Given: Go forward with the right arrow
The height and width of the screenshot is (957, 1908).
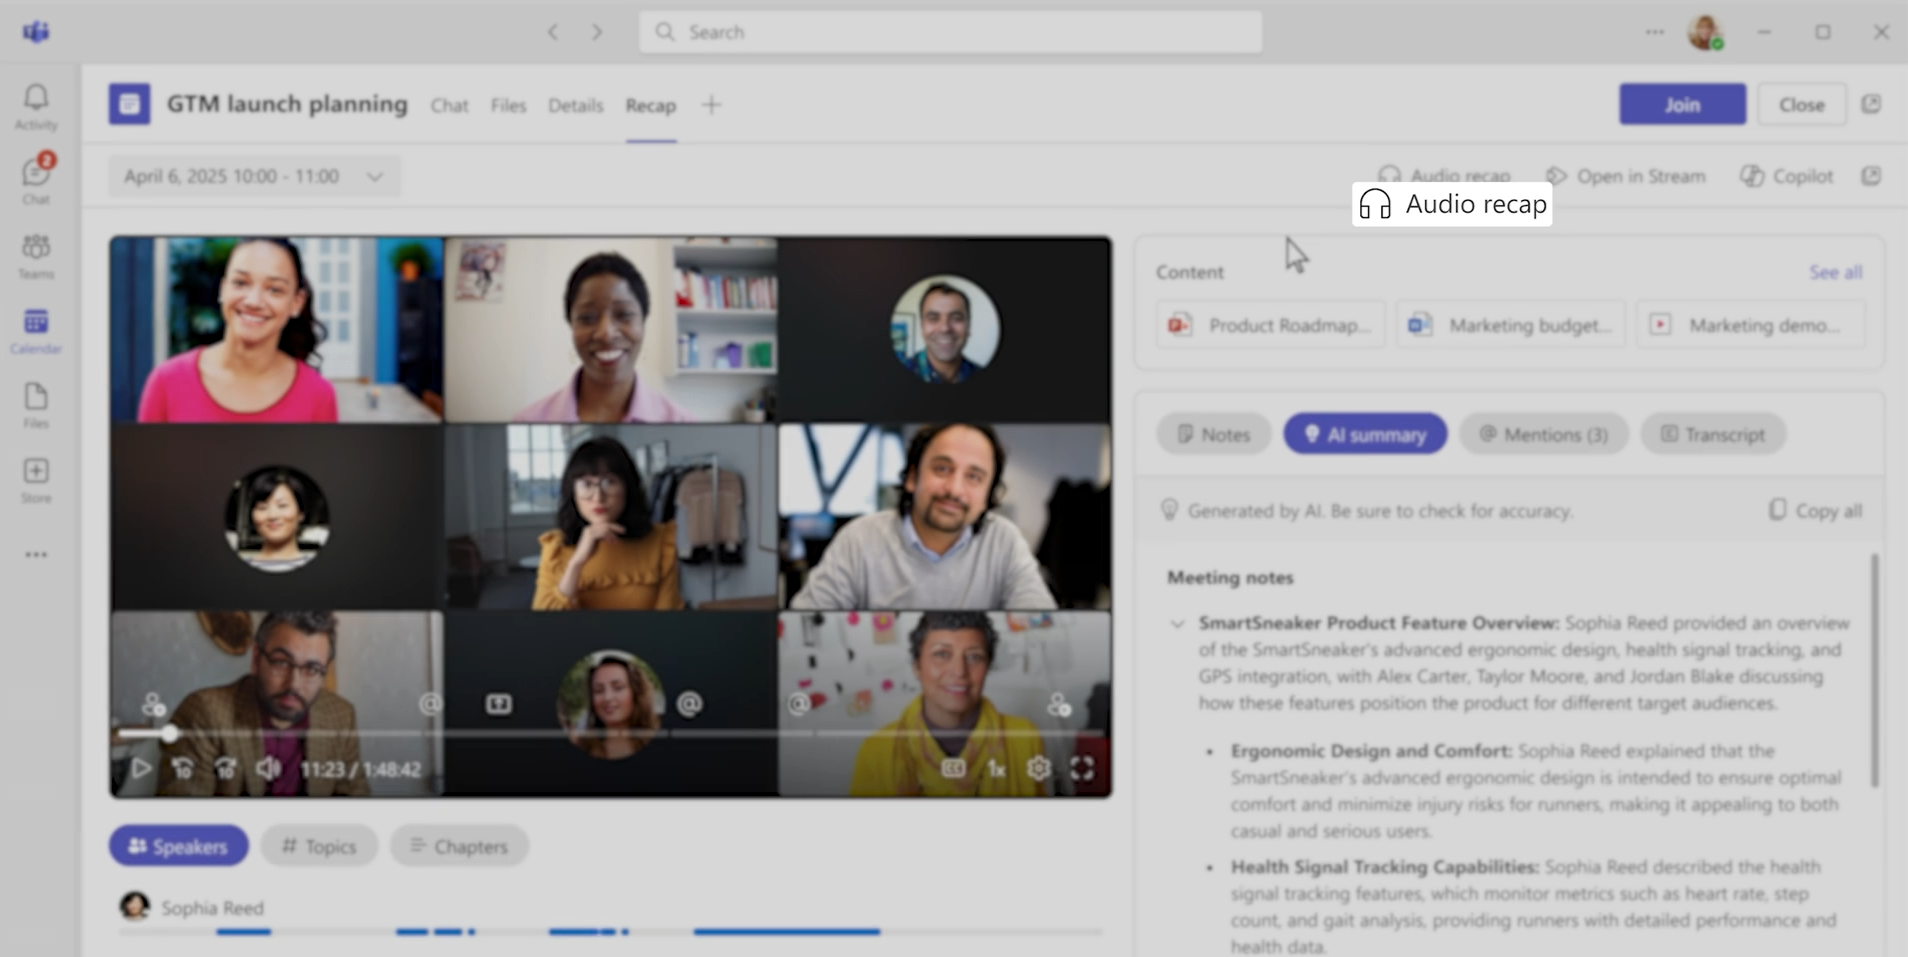Looking at the screenshot, I should click(597, 32).
